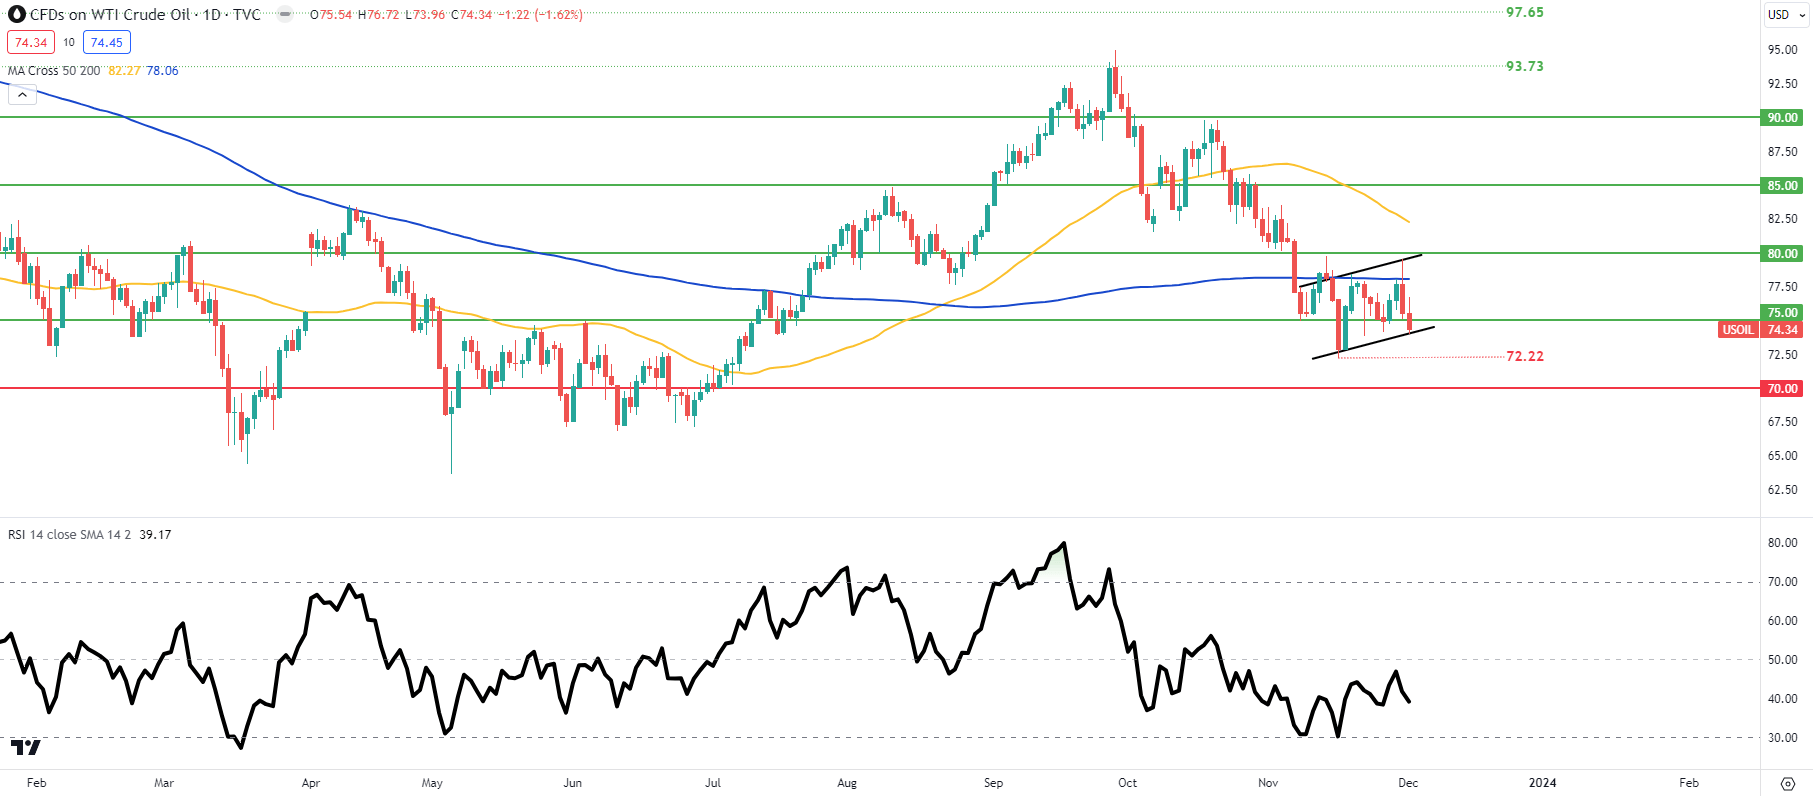Click the 200 MA value 78.06
The image size is (1813, 796).
162,71
